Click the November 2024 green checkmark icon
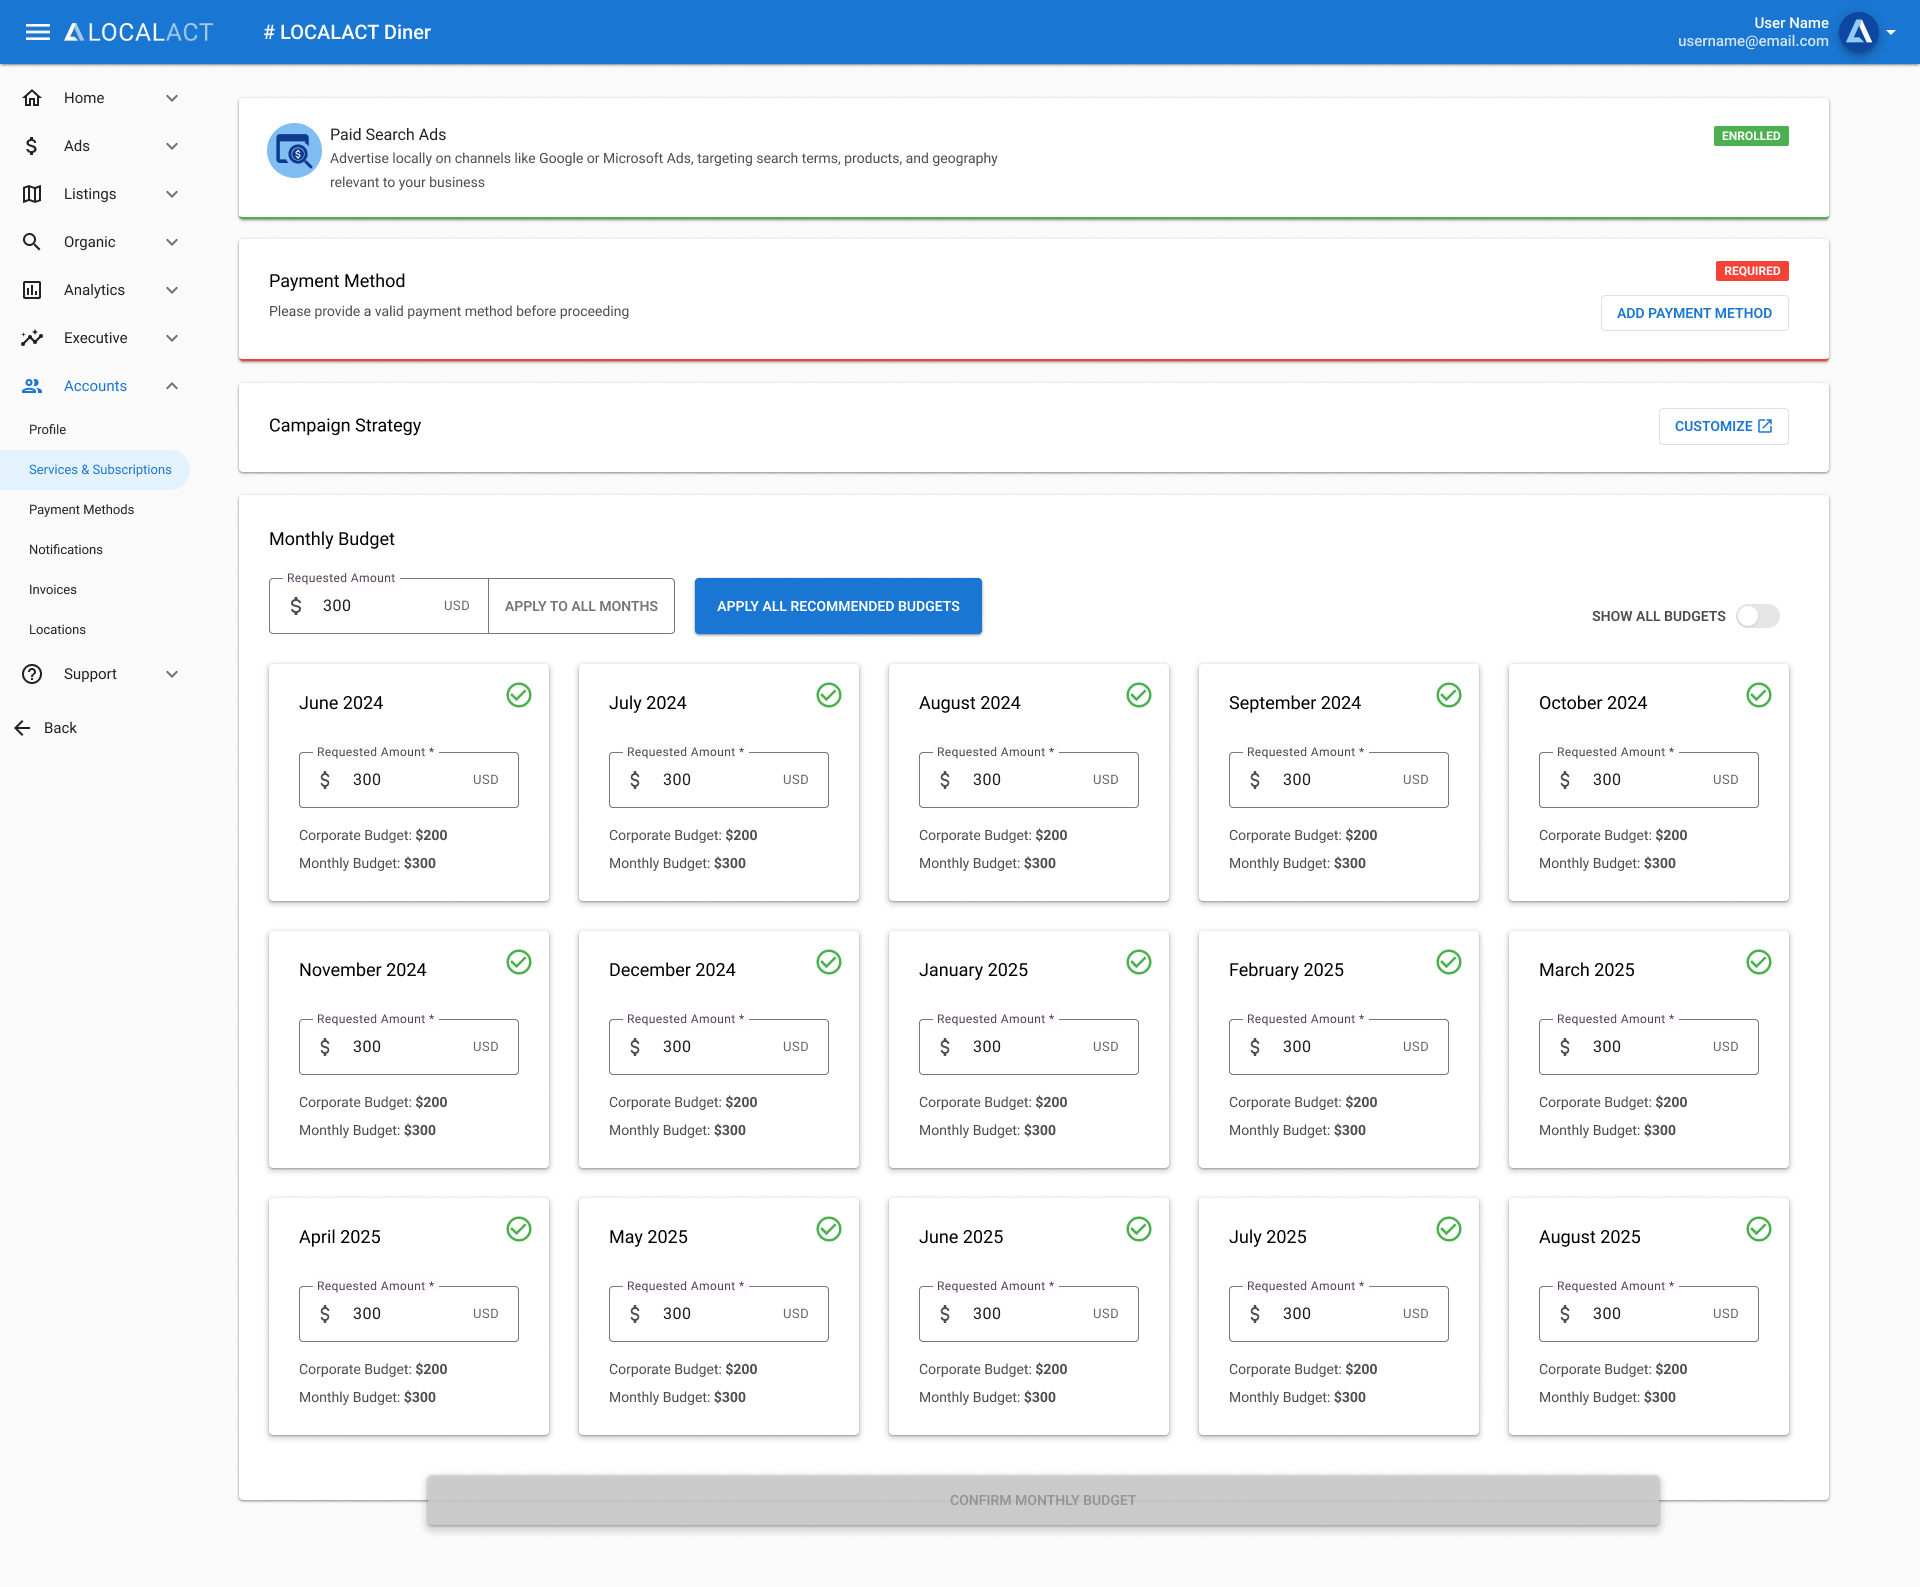Viewport: 1920px width, 1587px height. click(x=519, y=962)
